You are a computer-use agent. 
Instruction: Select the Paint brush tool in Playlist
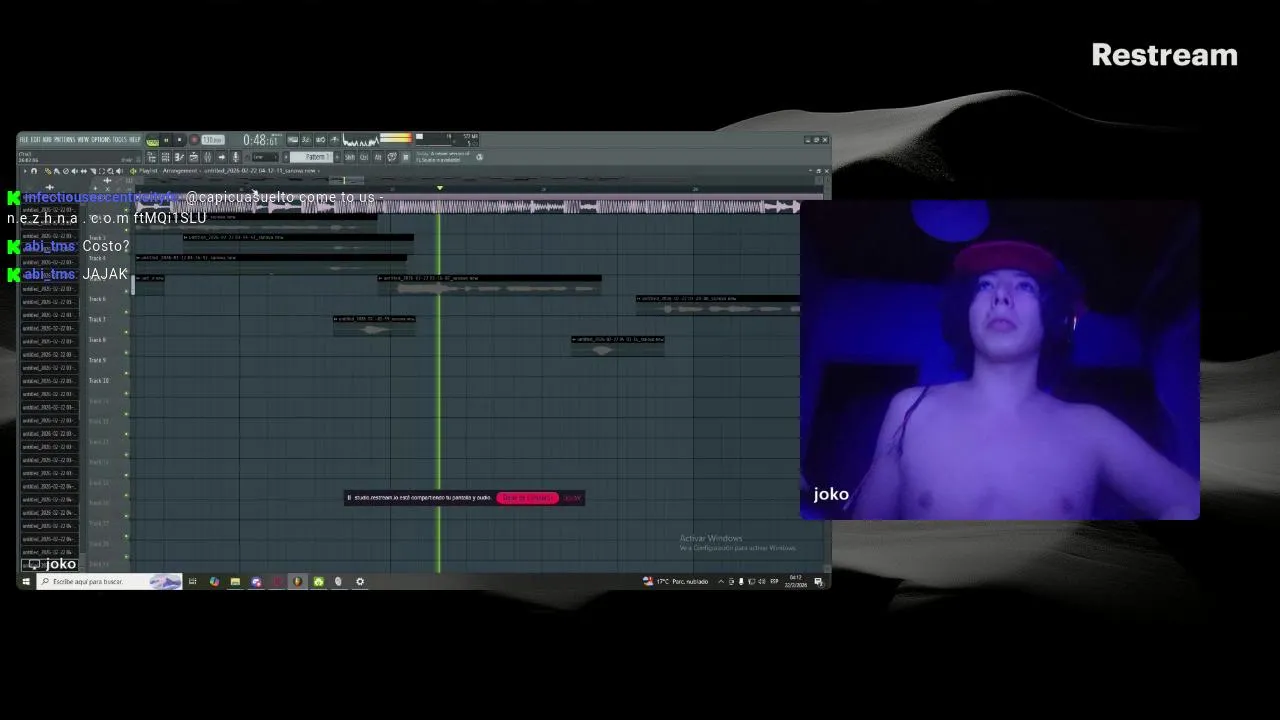point(56,170)
